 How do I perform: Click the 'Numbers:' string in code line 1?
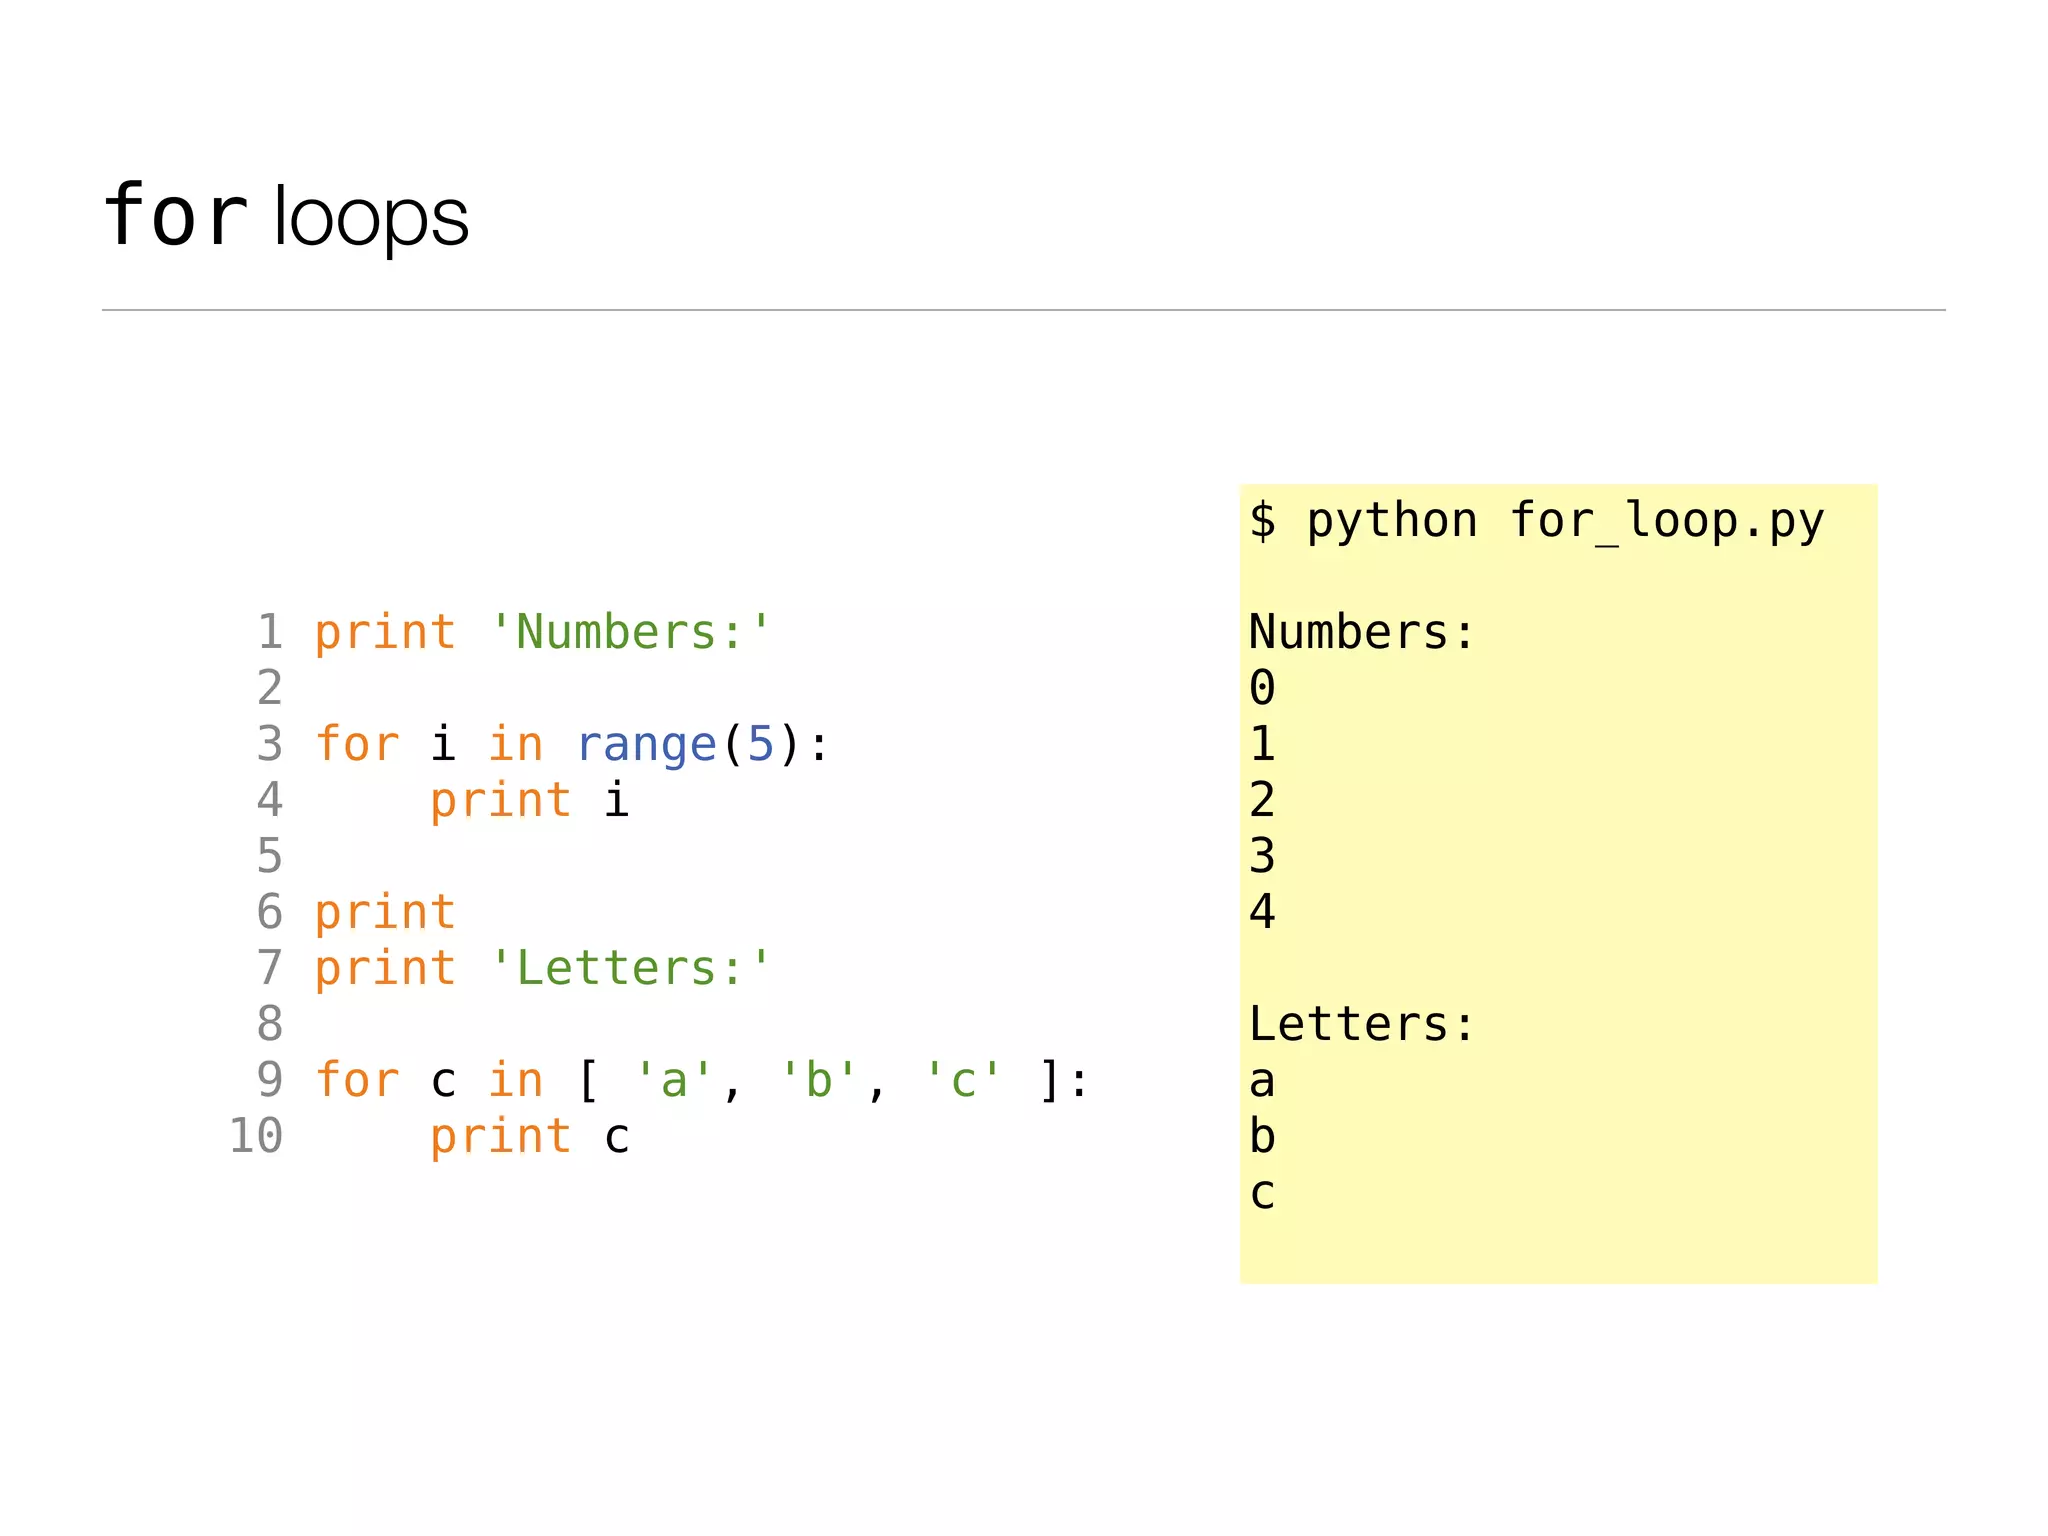630,632
